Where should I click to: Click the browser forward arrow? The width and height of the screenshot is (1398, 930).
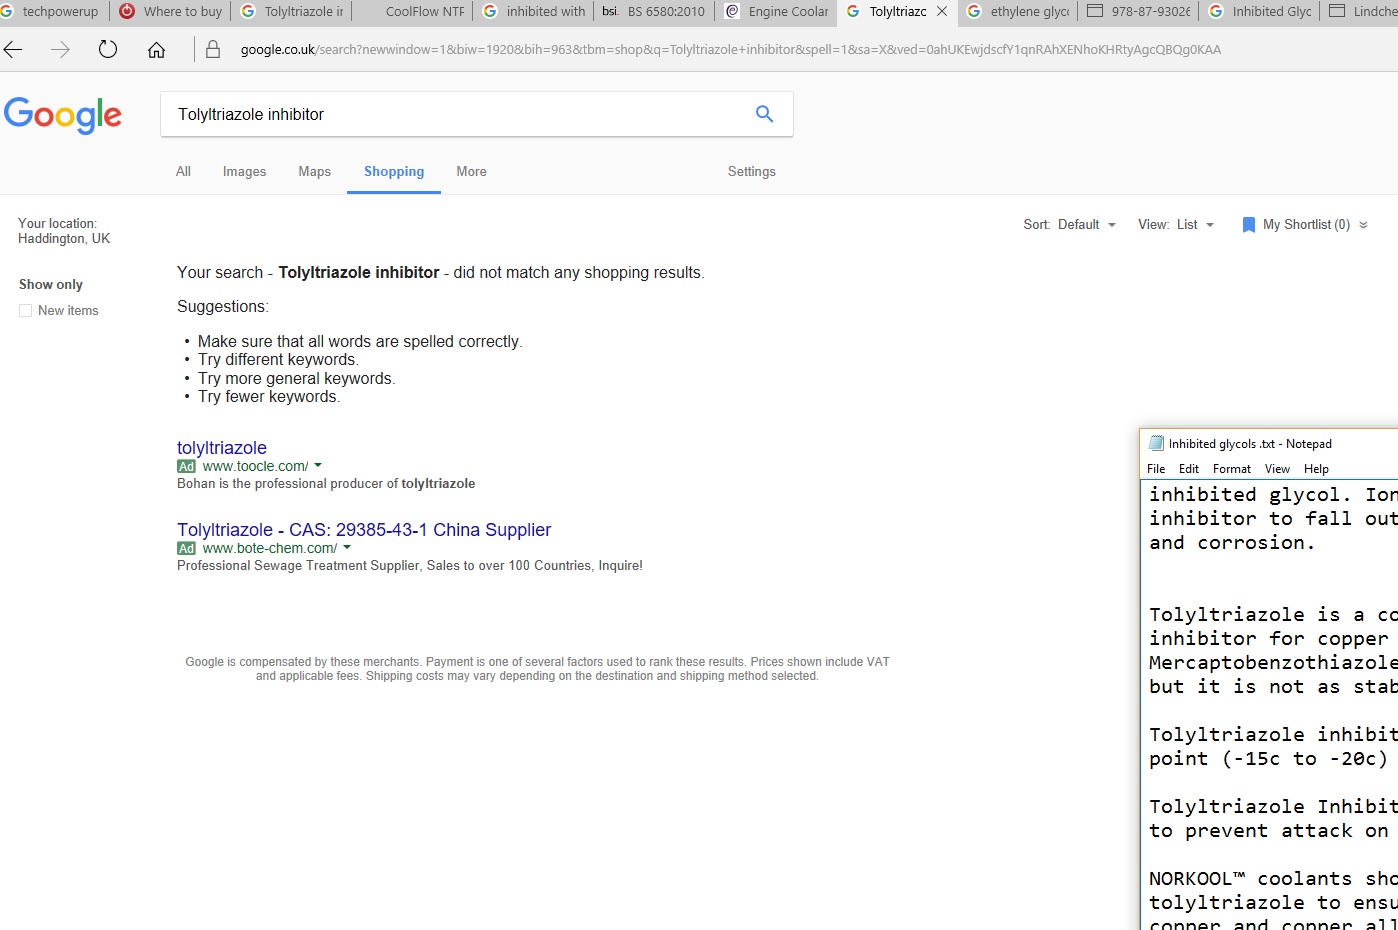coord(60,50)
